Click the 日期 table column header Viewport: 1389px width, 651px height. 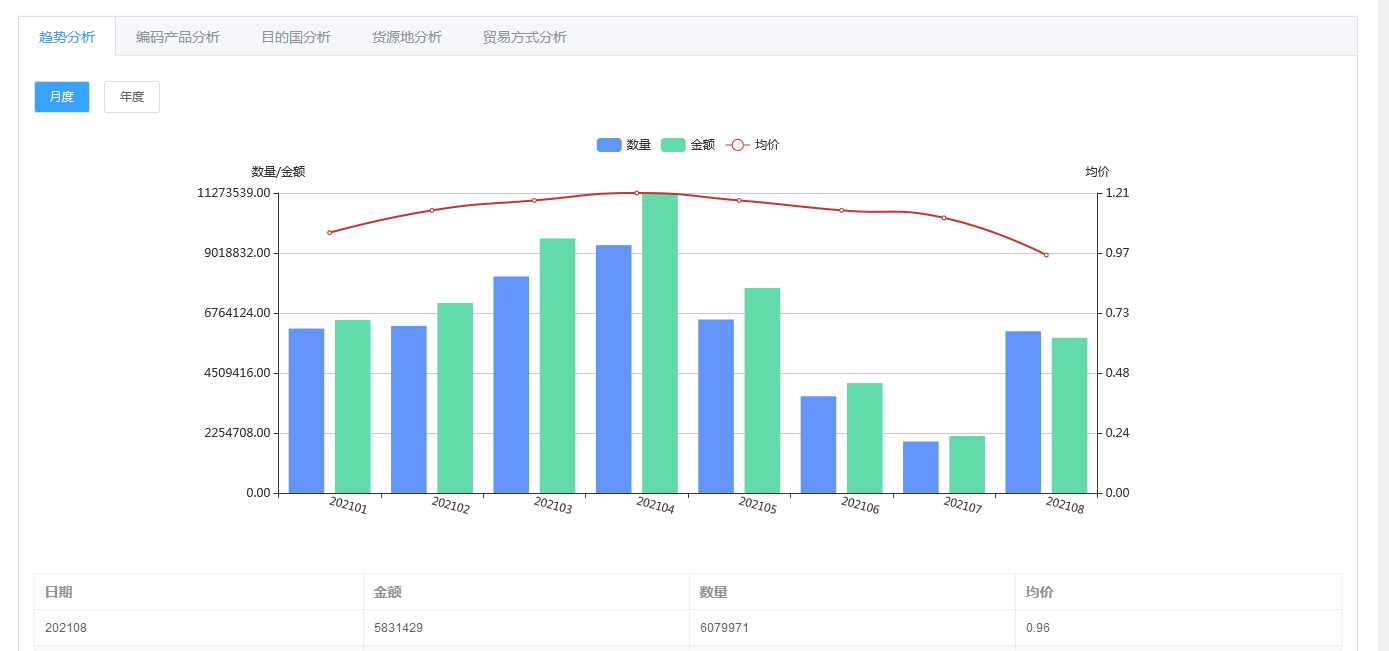point(199,592)
